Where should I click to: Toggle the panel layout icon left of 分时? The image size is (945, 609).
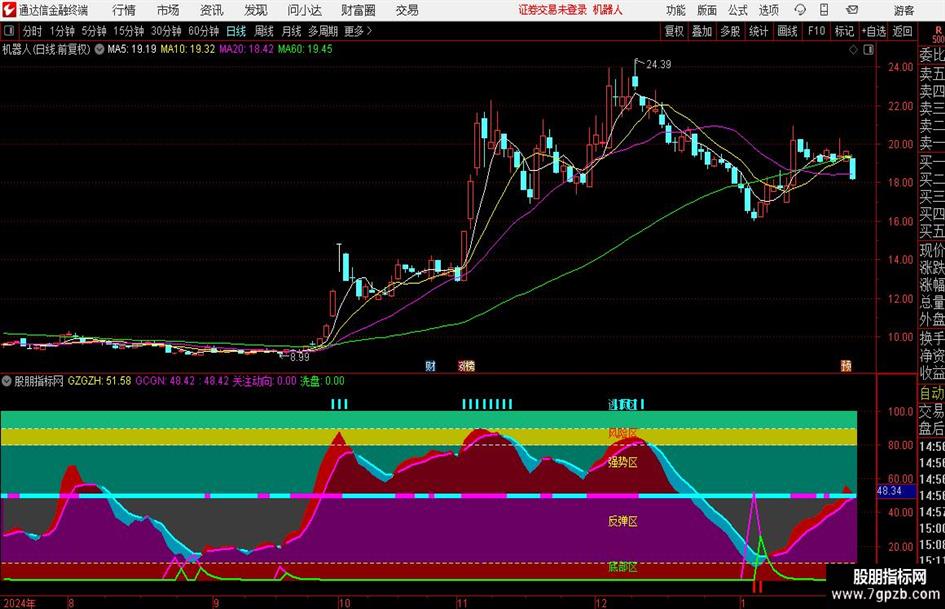point(8,31)
